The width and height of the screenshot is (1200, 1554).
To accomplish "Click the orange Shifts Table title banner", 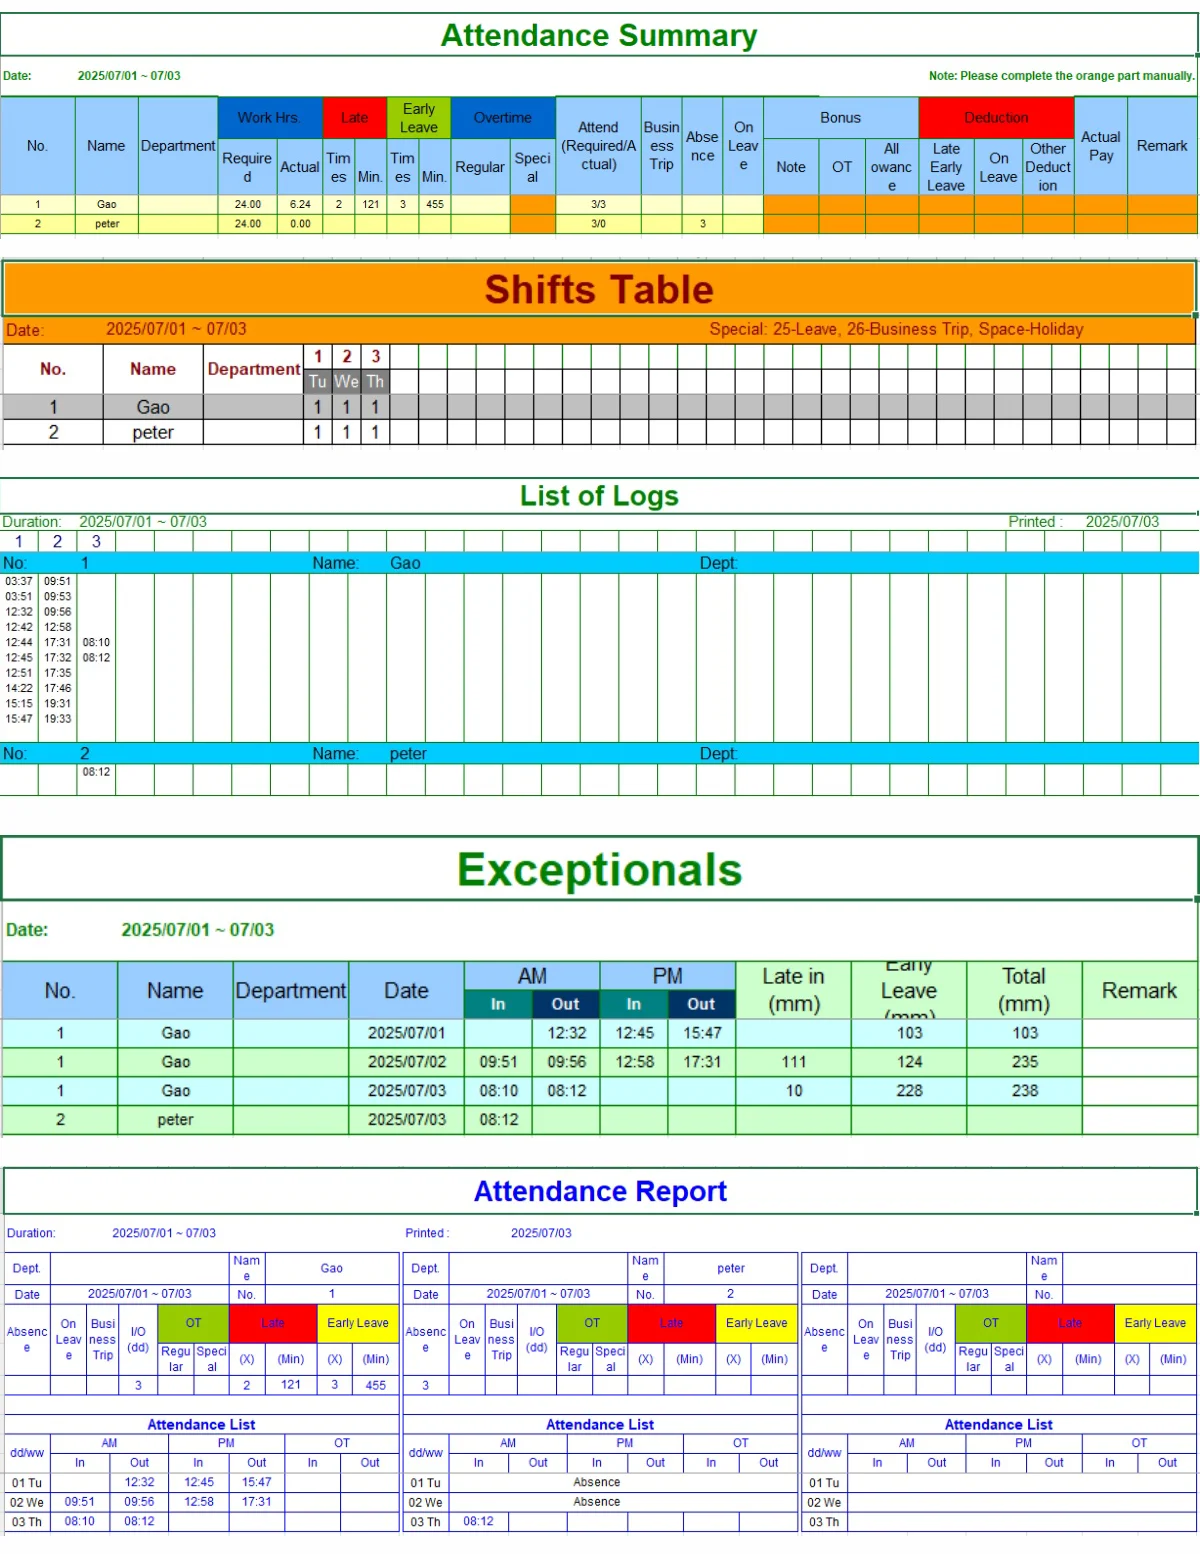I will point(598,290).
